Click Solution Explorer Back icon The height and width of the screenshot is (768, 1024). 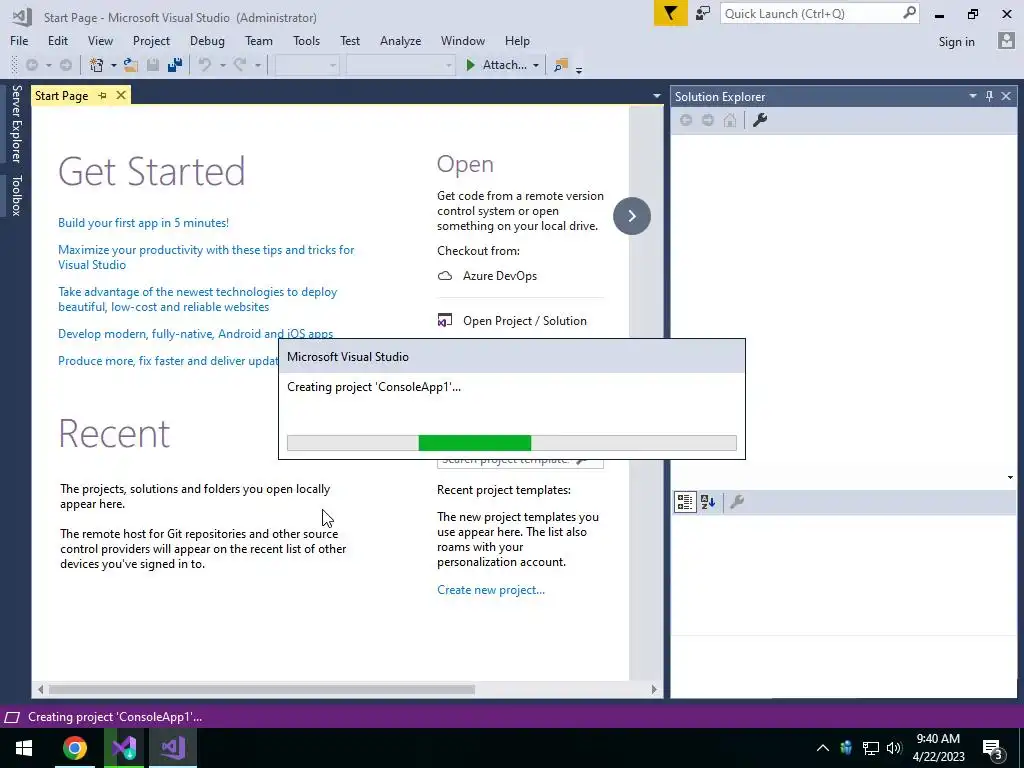[x=686, y=120]
